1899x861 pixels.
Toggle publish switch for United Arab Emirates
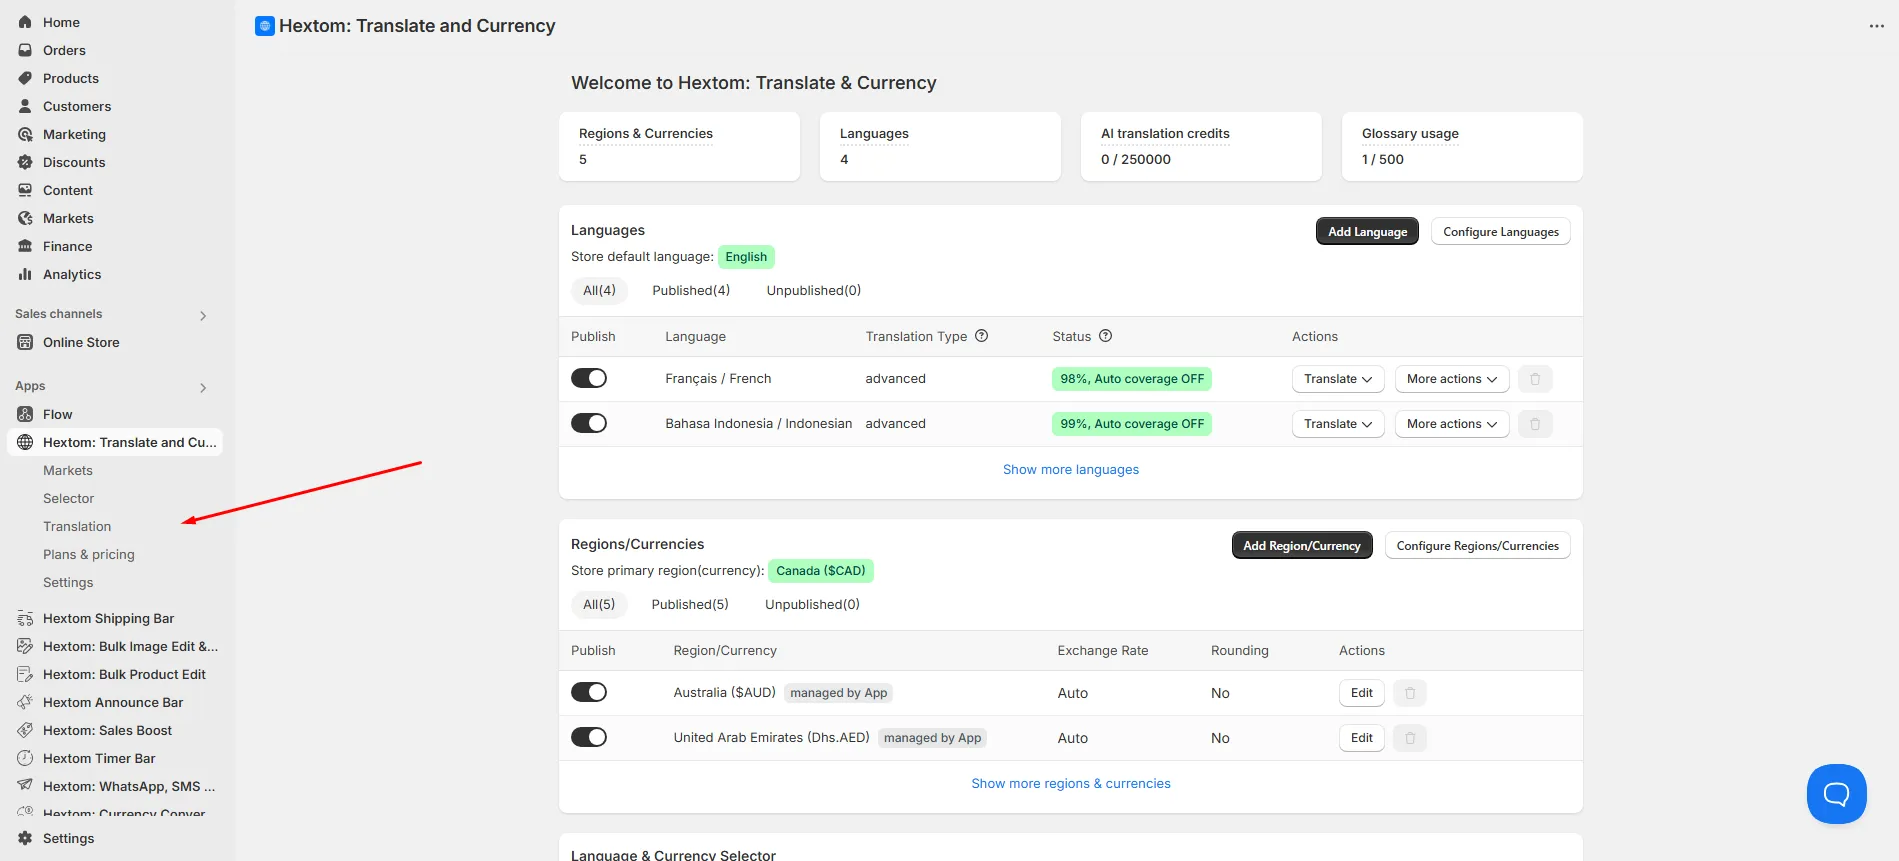point(589,737)
